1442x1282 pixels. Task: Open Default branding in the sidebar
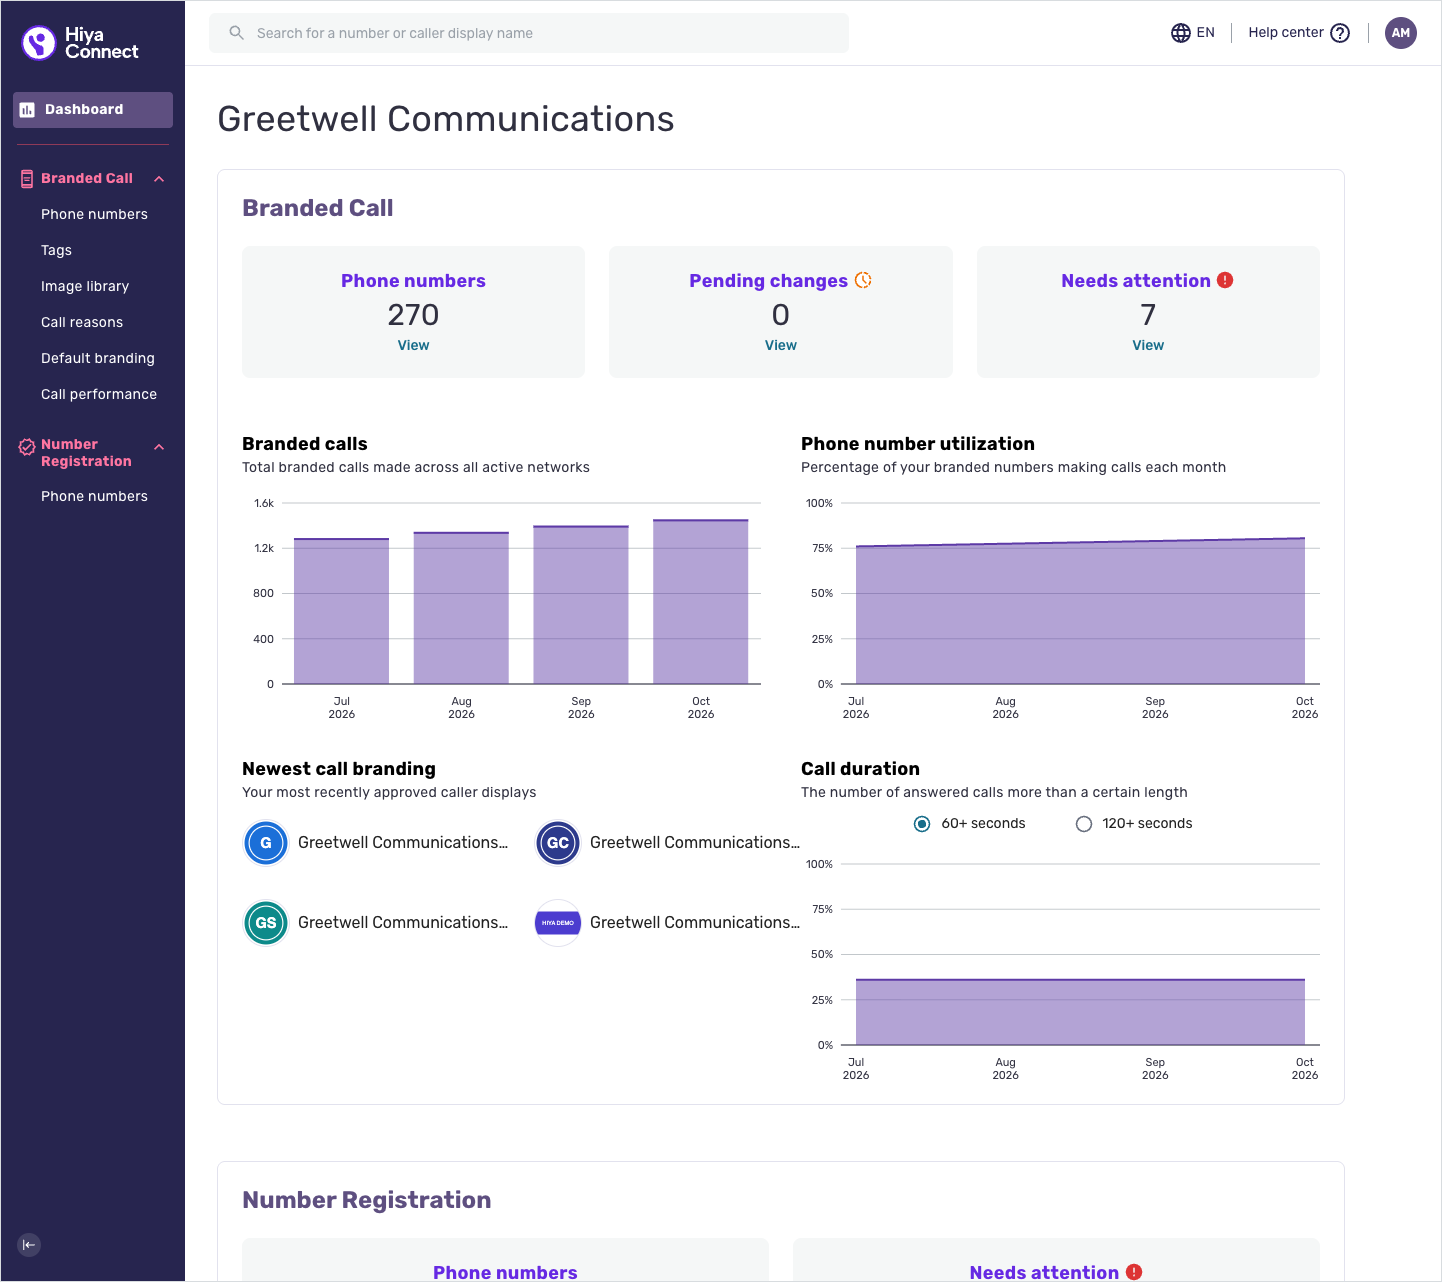[98, 358]
